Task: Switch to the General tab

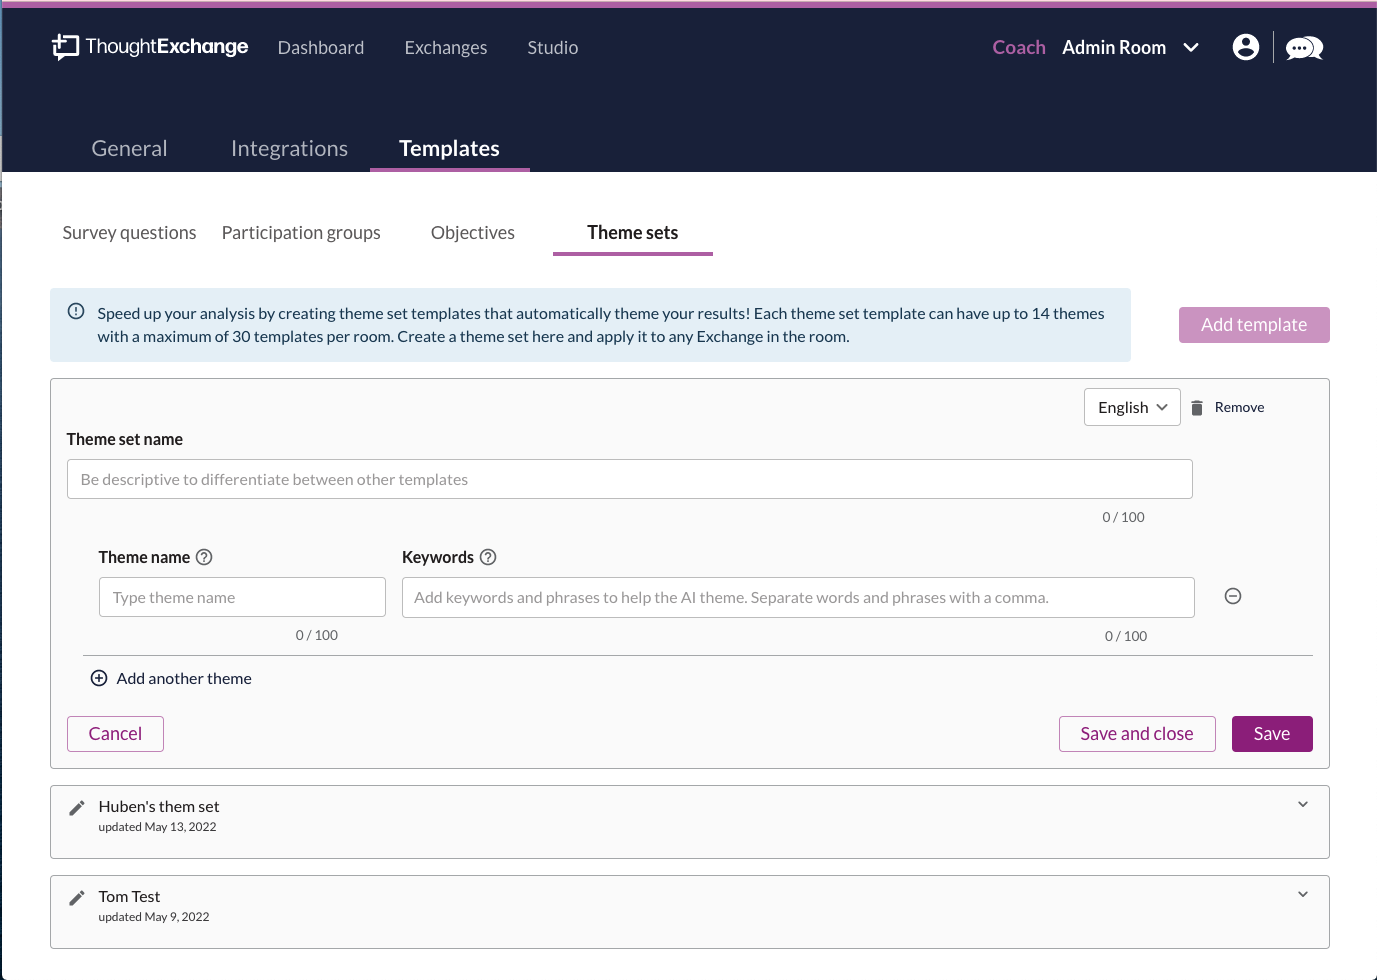Action: (x=129, y=148)
